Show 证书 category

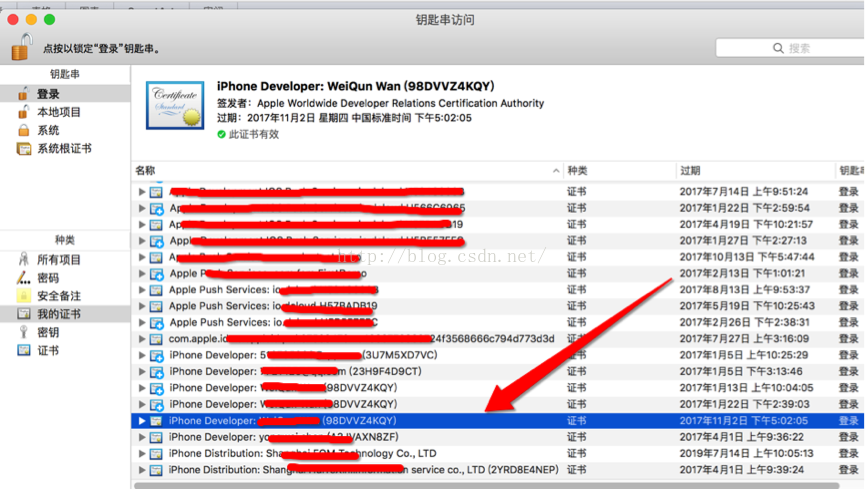pos(65,350)
